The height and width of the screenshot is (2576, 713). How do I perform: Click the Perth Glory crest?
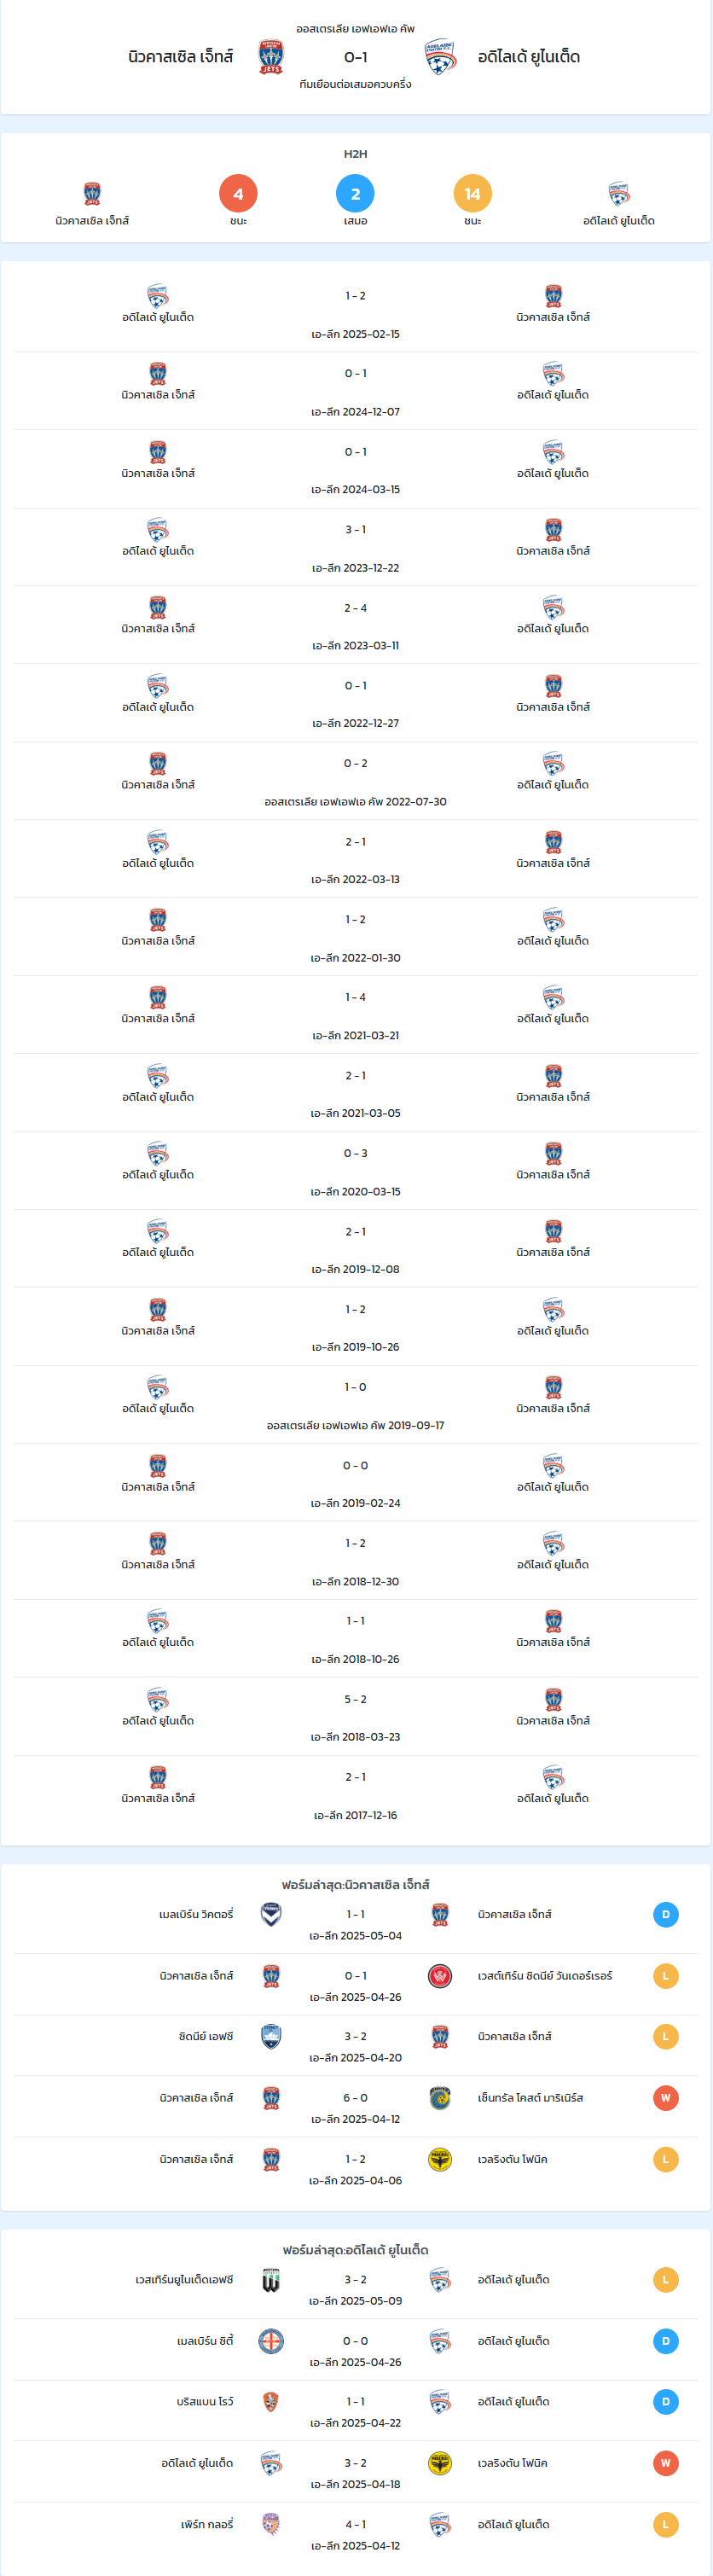click(271, 2524)
